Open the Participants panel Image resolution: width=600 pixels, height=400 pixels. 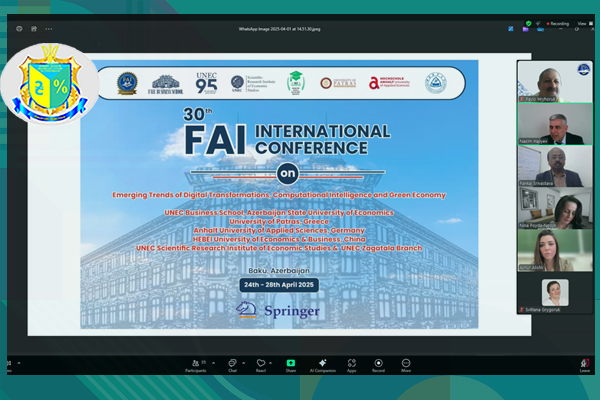(x=196, y=366)
